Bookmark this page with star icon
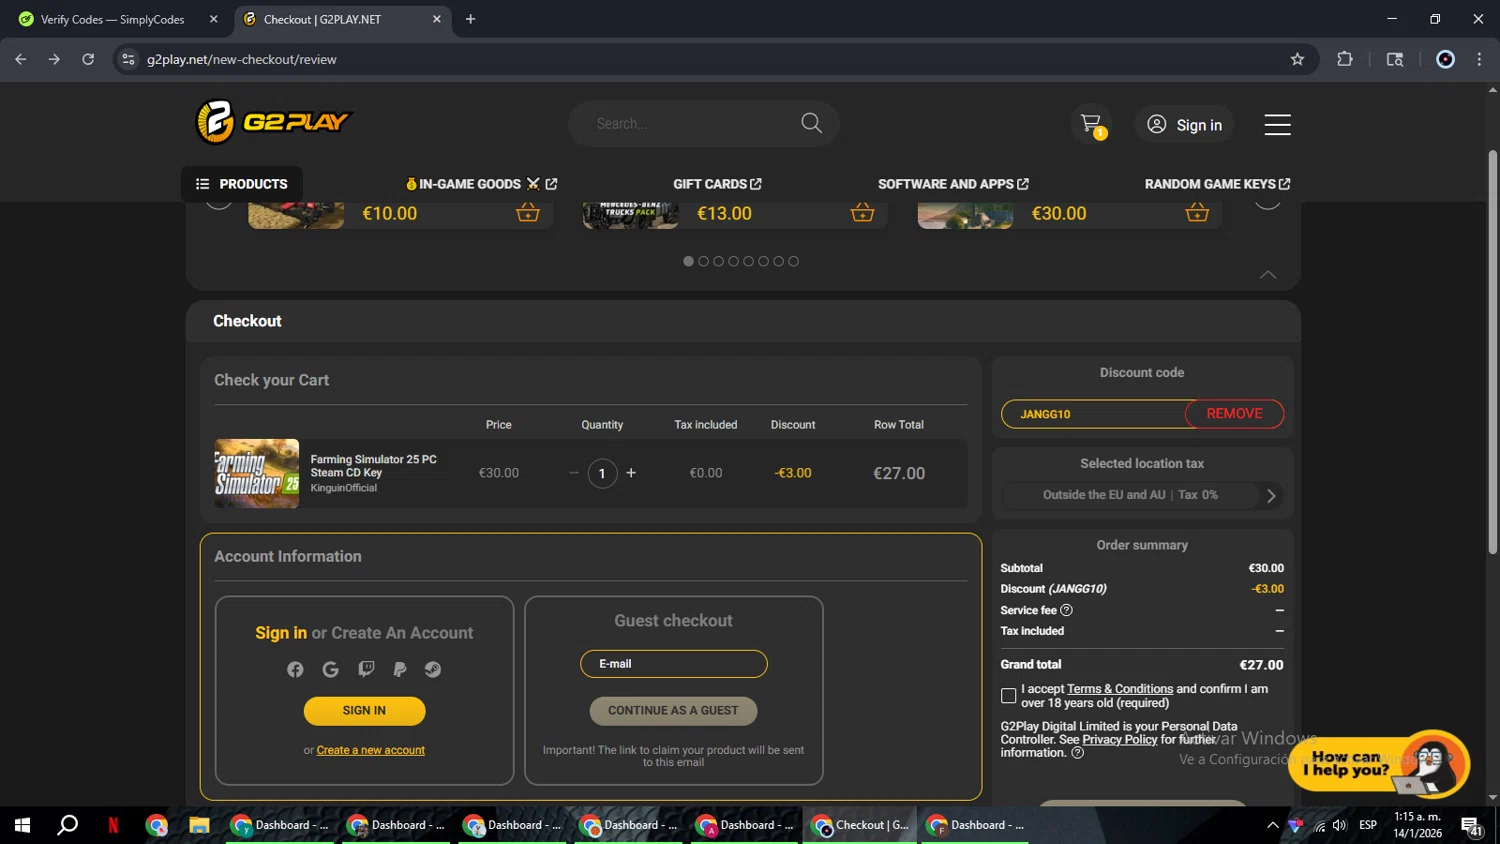 click(1297, 59)
